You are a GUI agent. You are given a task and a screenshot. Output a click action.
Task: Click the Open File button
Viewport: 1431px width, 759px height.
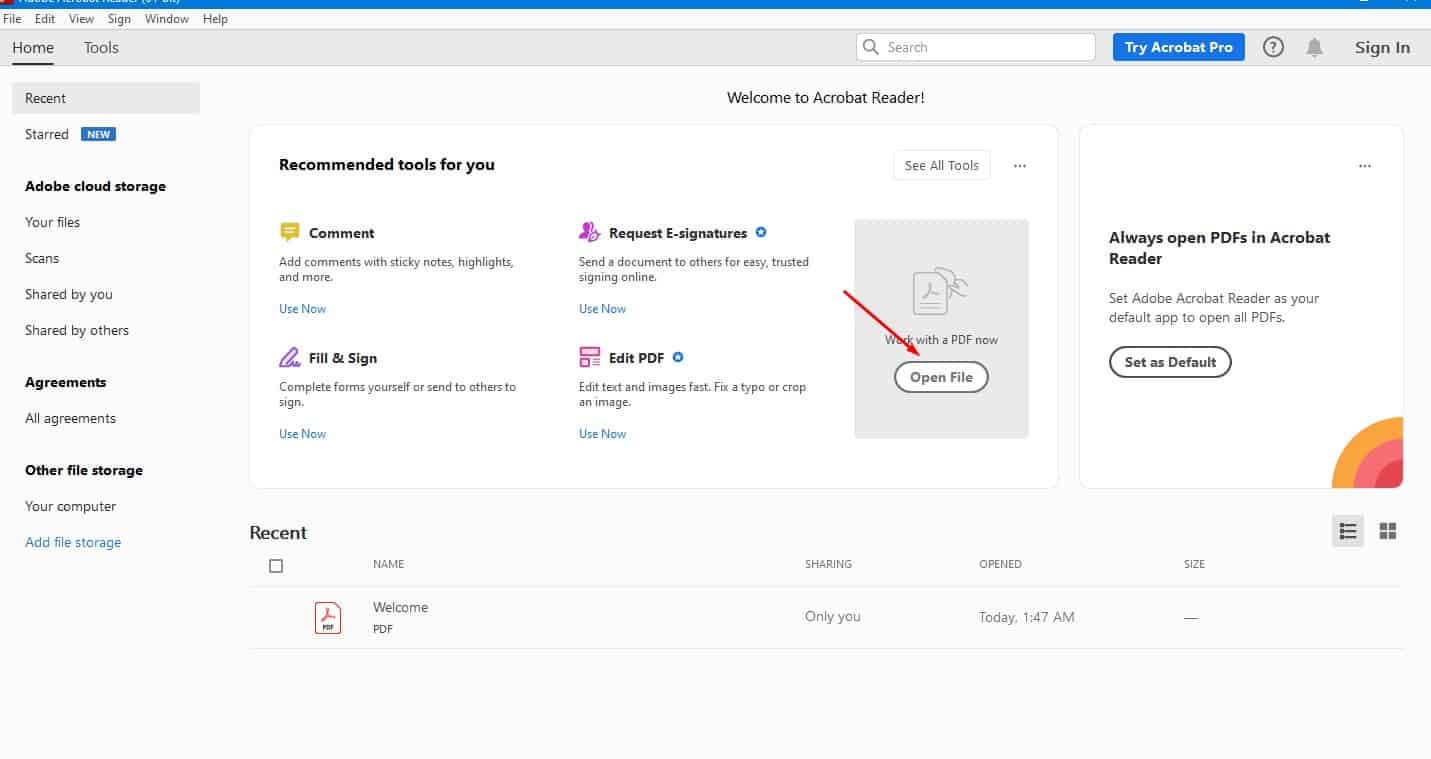point(941,377)
